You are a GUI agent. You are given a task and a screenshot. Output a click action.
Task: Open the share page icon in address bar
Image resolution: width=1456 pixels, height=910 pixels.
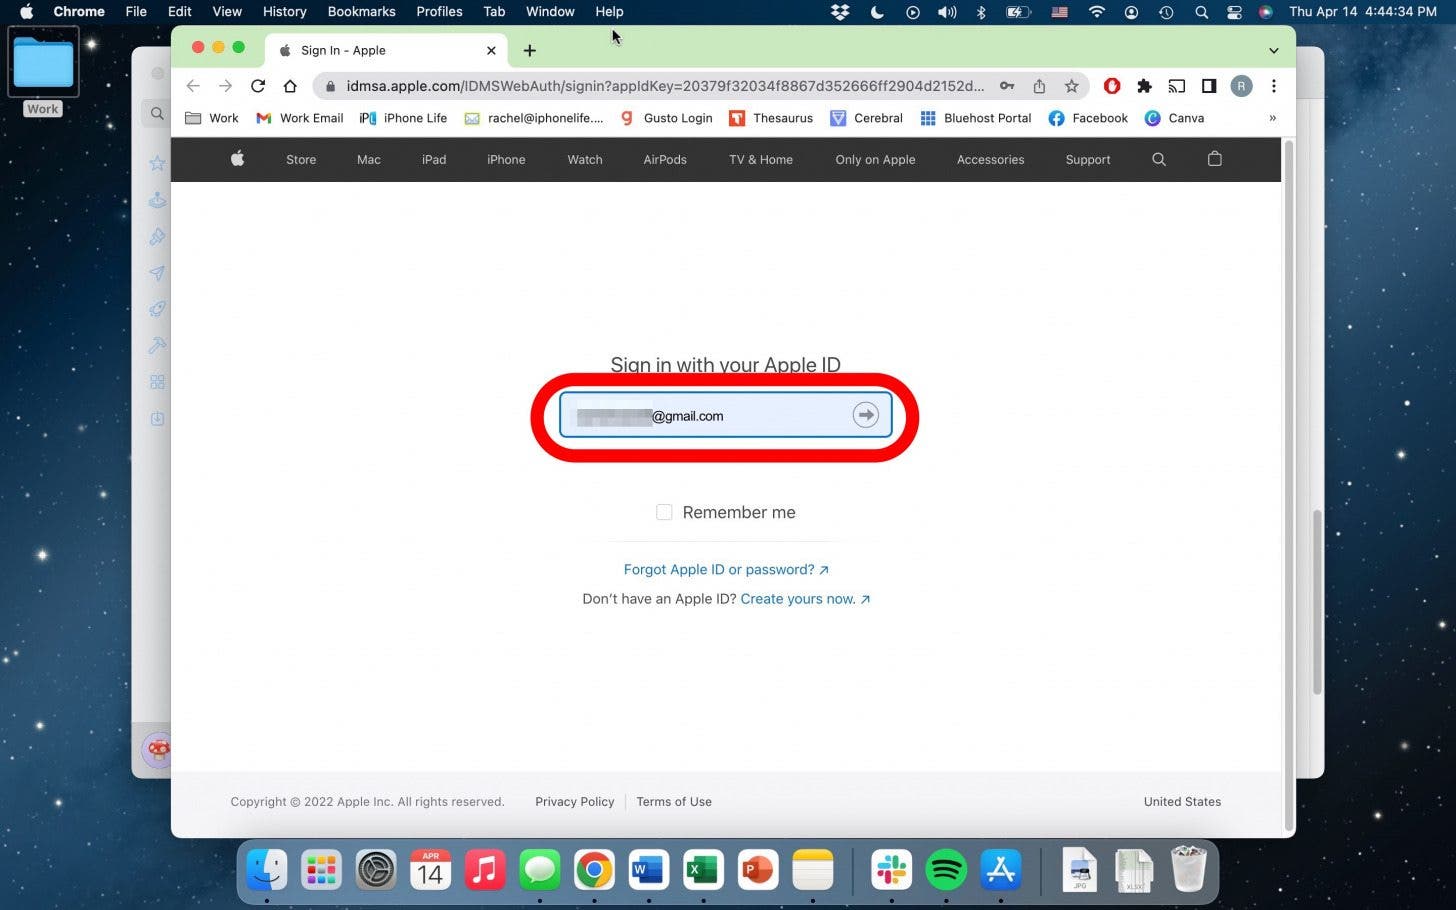point(1040,86)
